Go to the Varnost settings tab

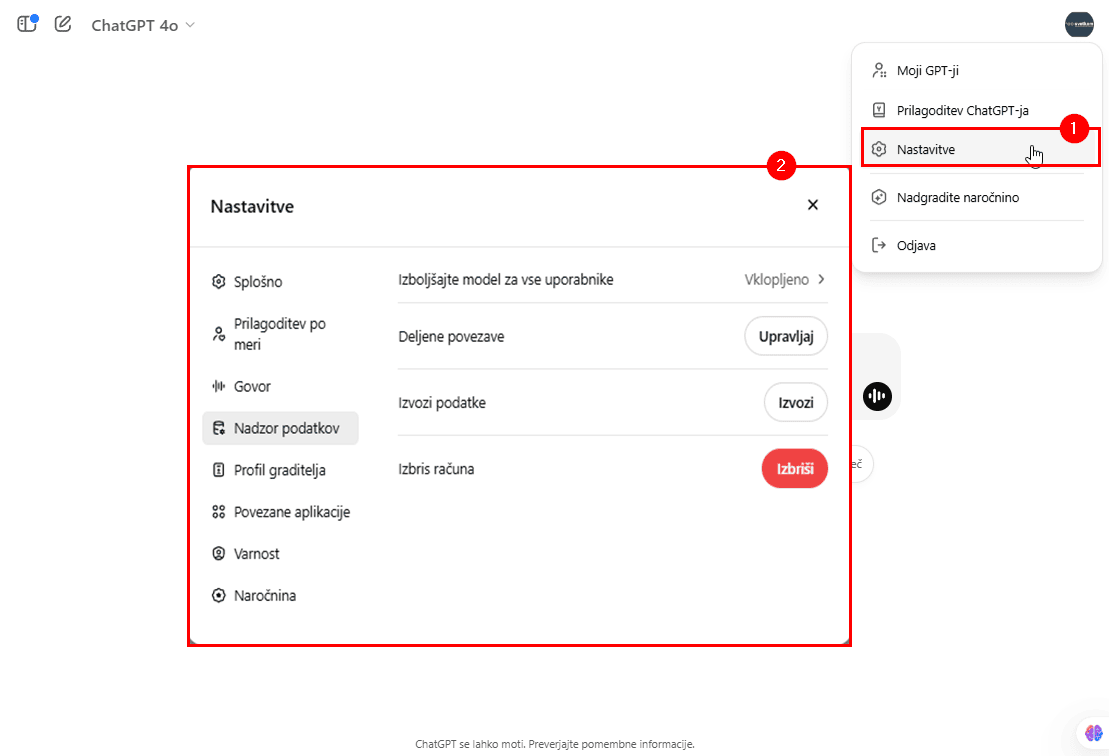click(256, 553)
